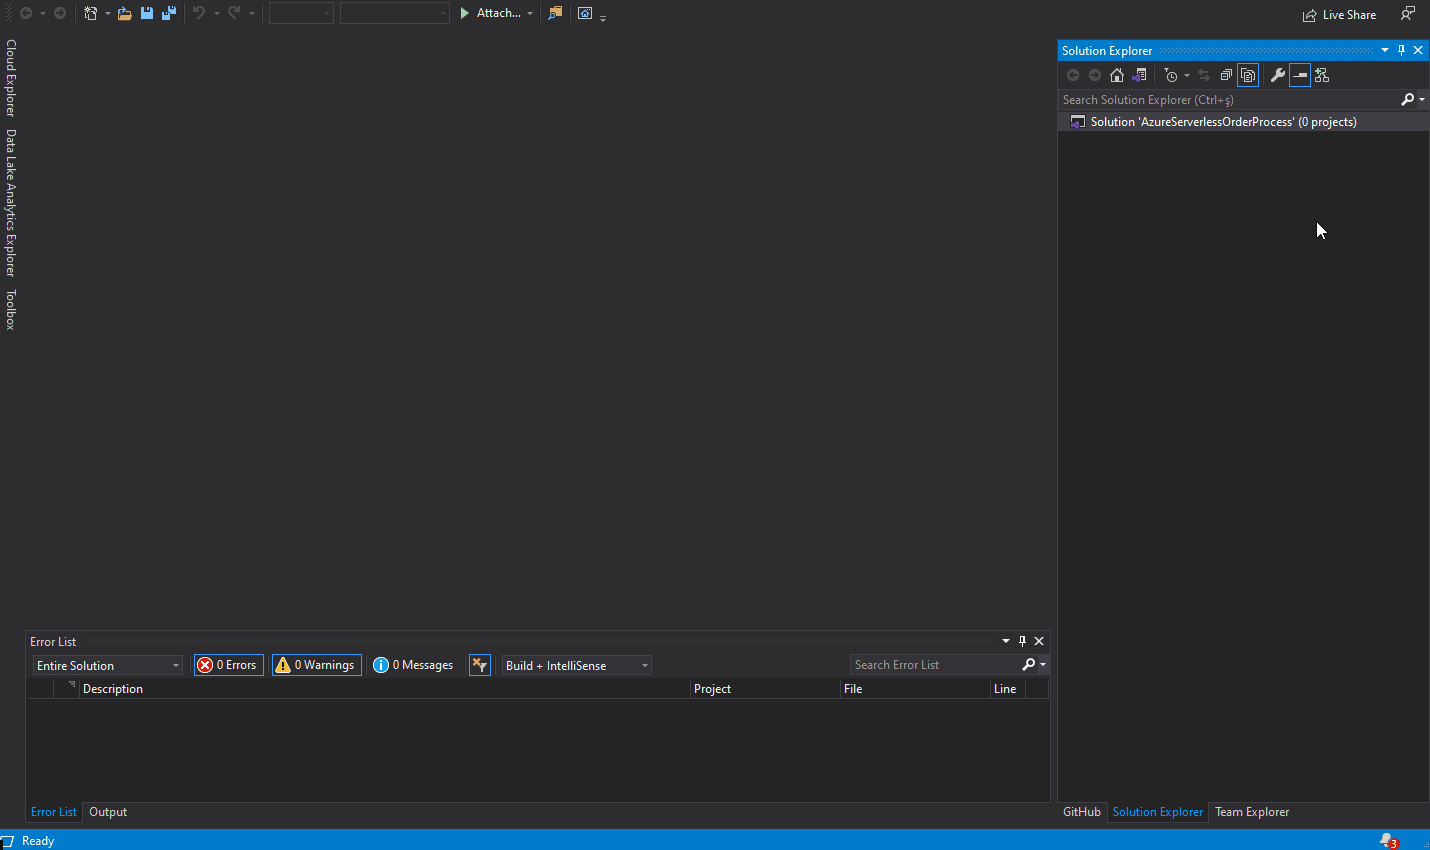Select the Solution Explorer bottom tab
The image size is (1430, 850).
[1158, 812]
